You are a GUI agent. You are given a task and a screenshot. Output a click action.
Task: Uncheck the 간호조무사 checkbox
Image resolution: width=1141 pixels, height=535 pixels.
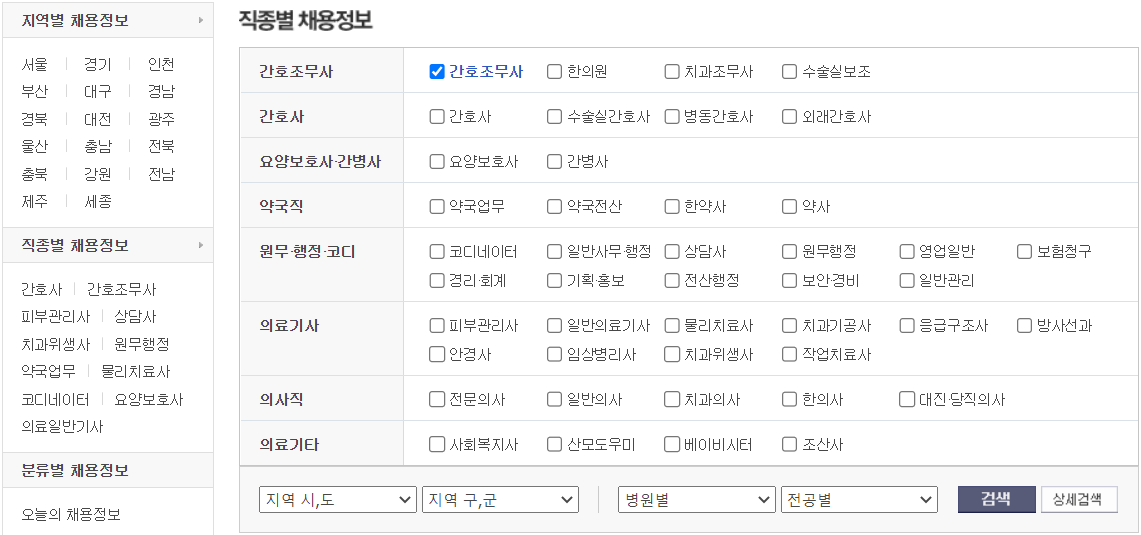(x=437, y=71)
